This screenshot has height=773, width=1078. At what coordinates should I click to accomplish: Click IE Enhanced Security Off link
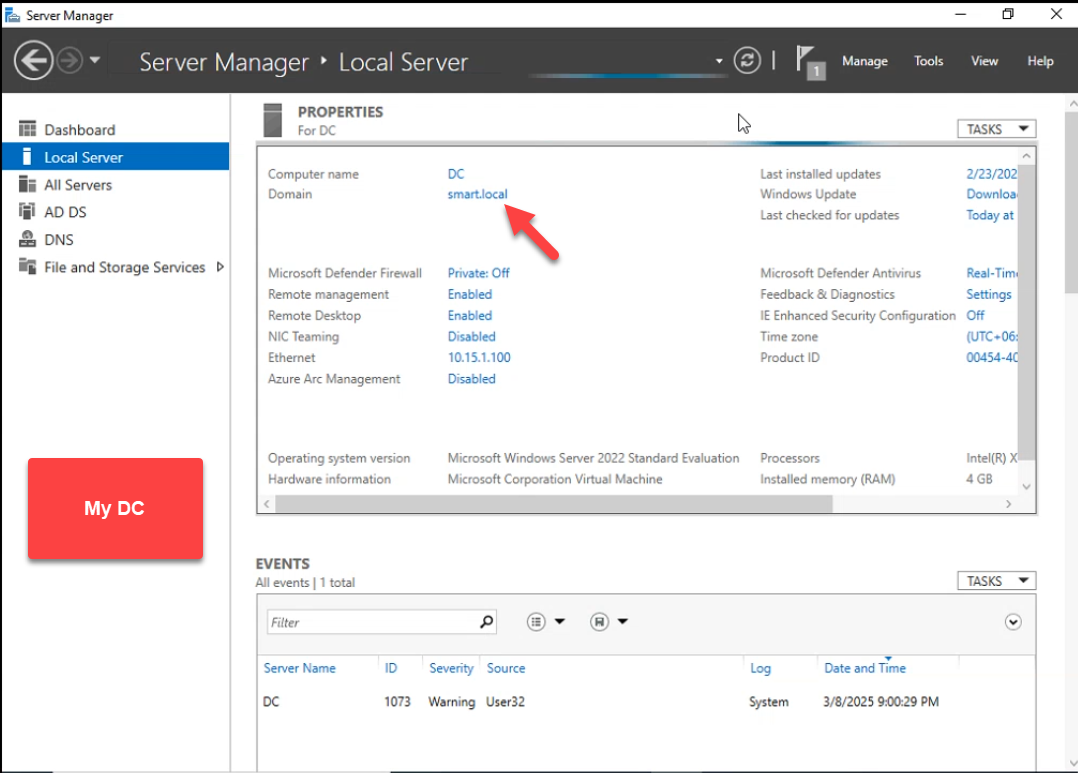pos(975,316)
